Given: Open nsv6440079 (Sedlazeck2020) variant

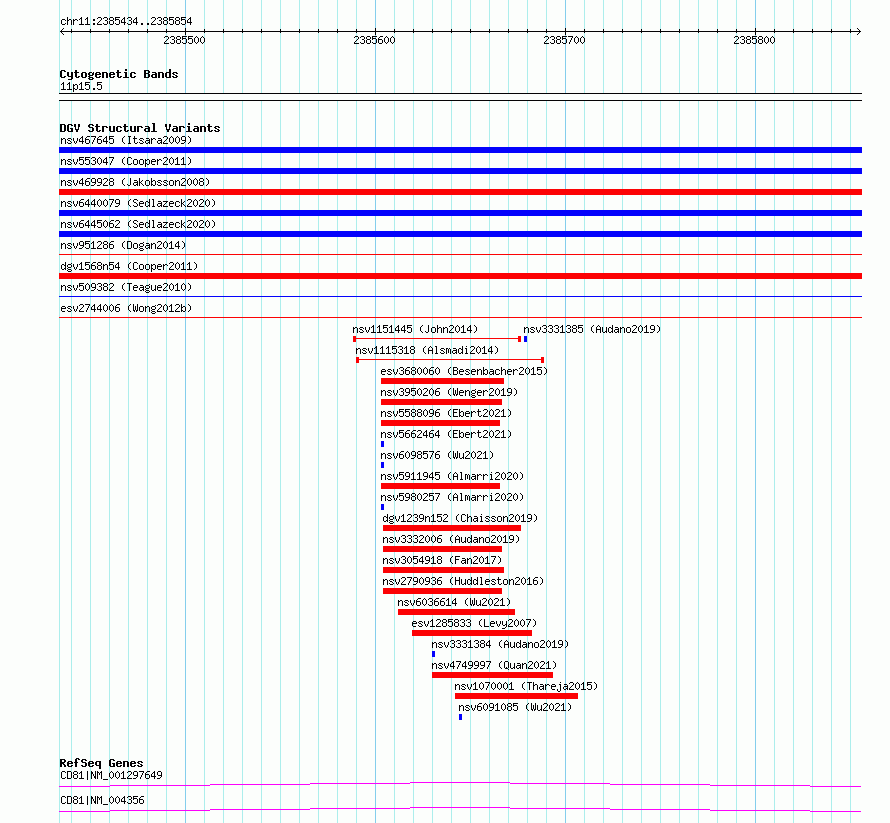Looking at the screenshot, I should point(138,203).
